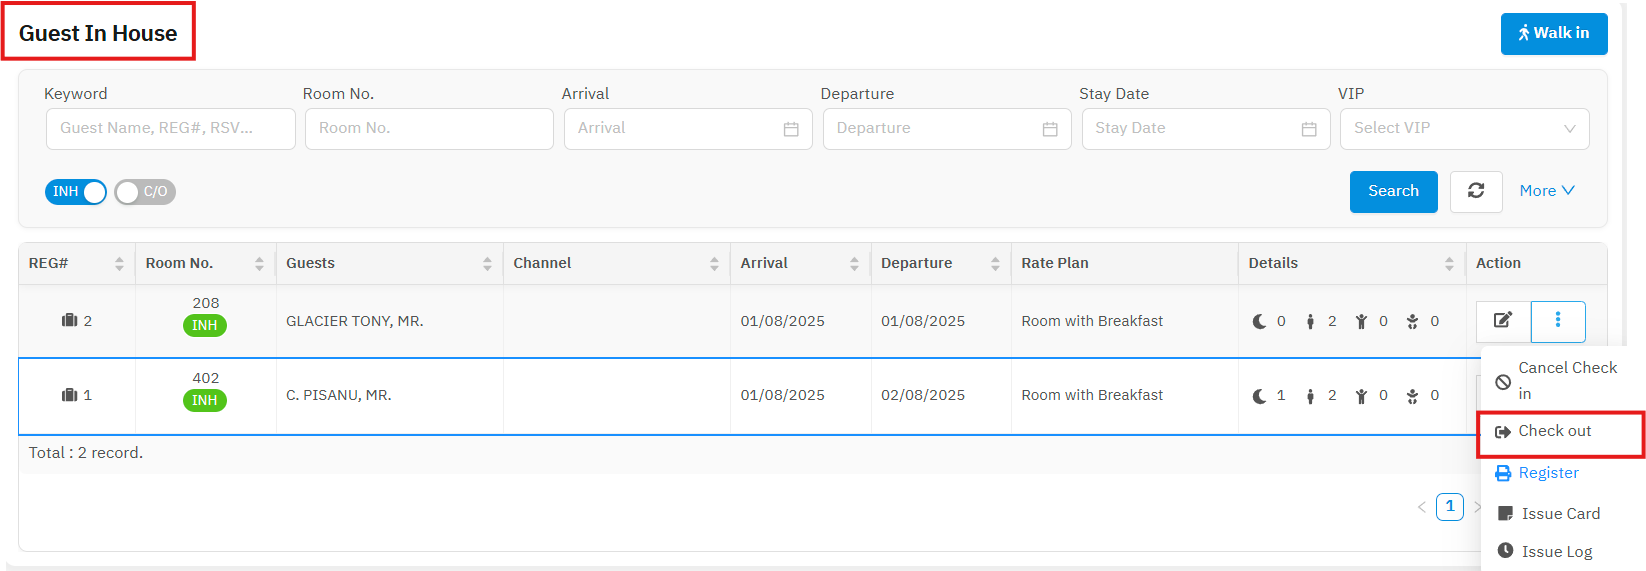The image size is (1646, 571).
Task: Open the three-dots action menu for room 208
Action: pos(1558,321)
